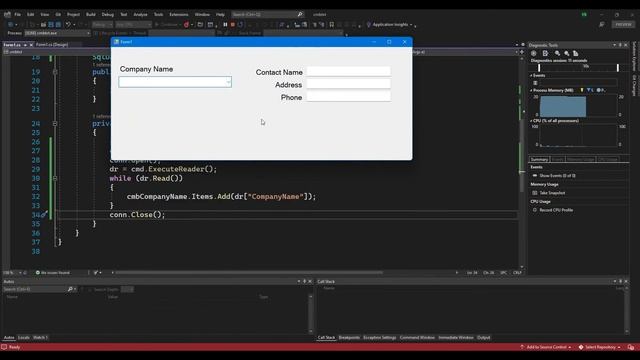Open the Build menu
640x360 pixels.
click(91, 14)
